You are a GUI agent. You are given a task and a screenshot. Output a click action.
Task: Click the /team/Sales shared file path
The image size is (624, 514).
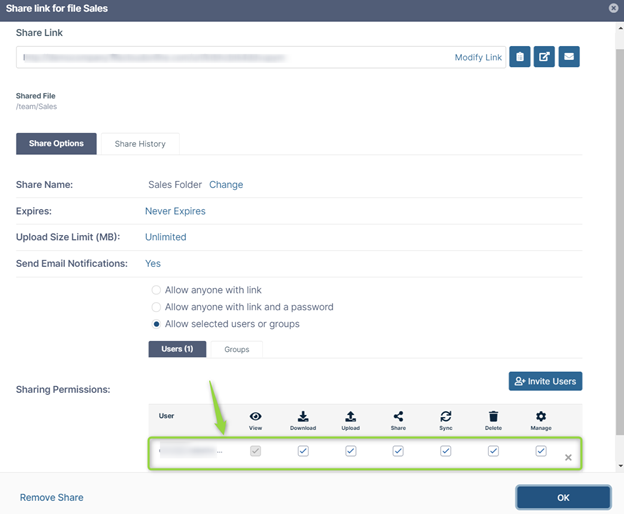click(x=36, y=107)
